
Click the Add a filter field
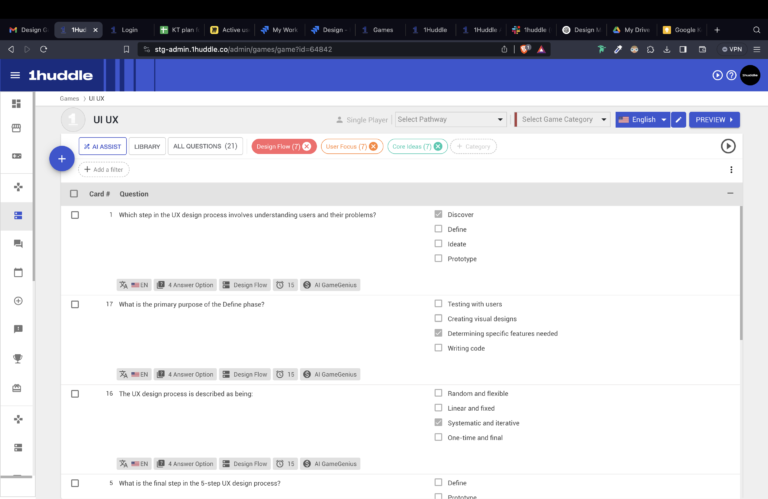pyautogui.click(x=104, y=170)
